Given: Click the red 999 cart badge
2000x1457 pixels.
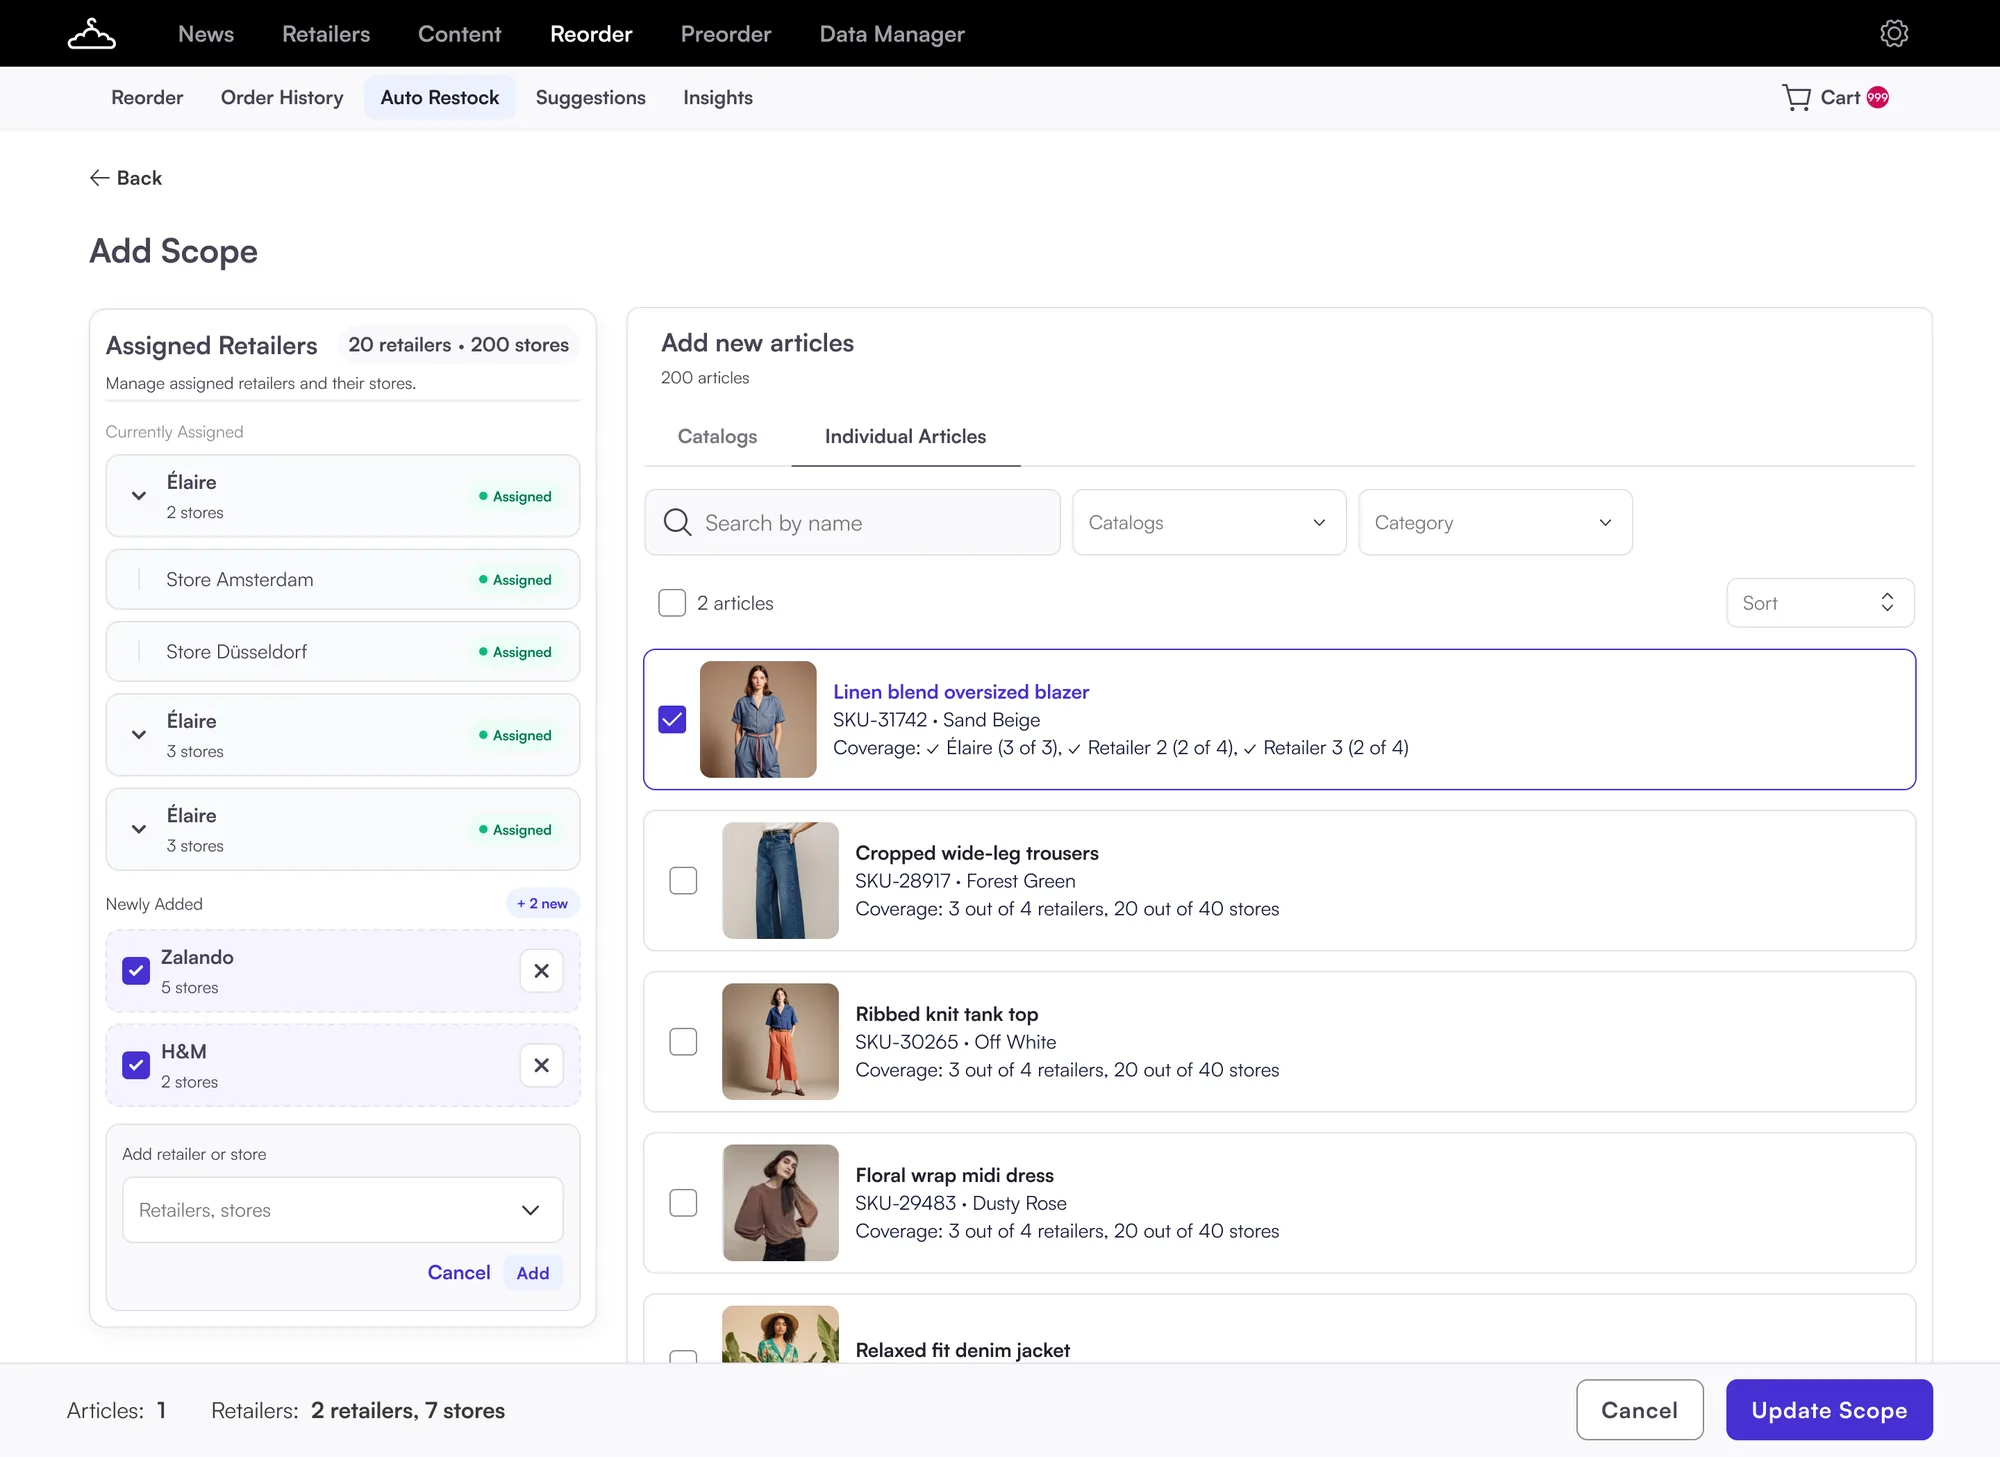Looking at the screenshot, I should (1878, 97).
